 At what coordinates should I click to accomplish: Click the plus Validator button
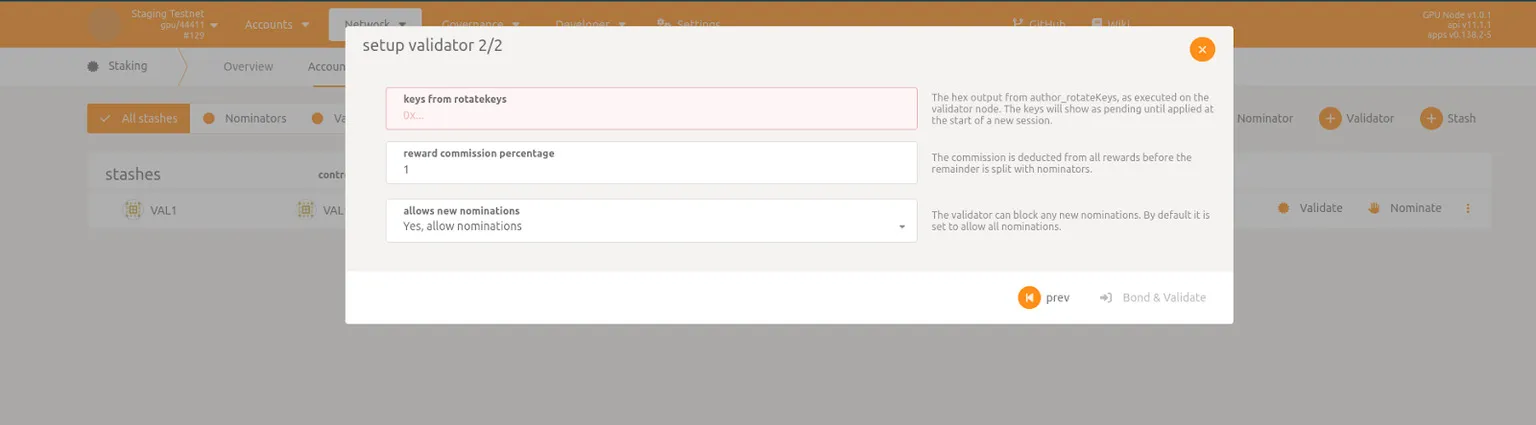[1357, 118]
